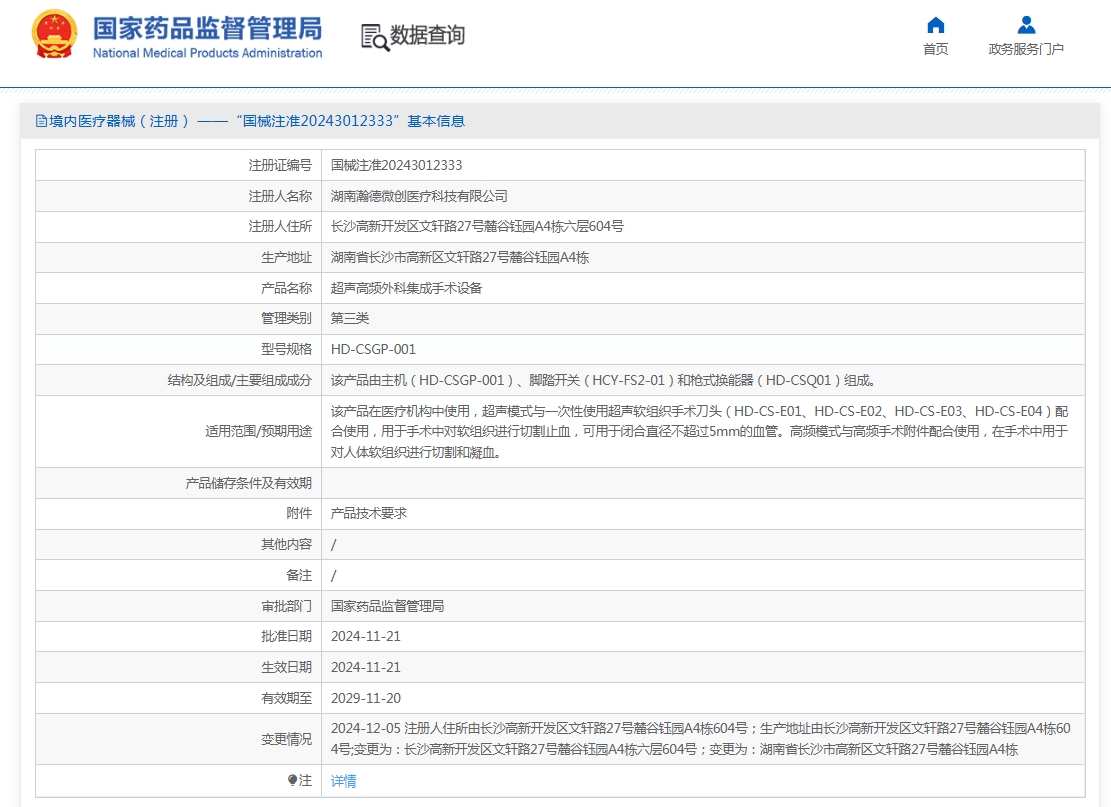Select the 变更情况 change record text
This screenshot has width=1111, height=807.
click(x=701, y=739)
